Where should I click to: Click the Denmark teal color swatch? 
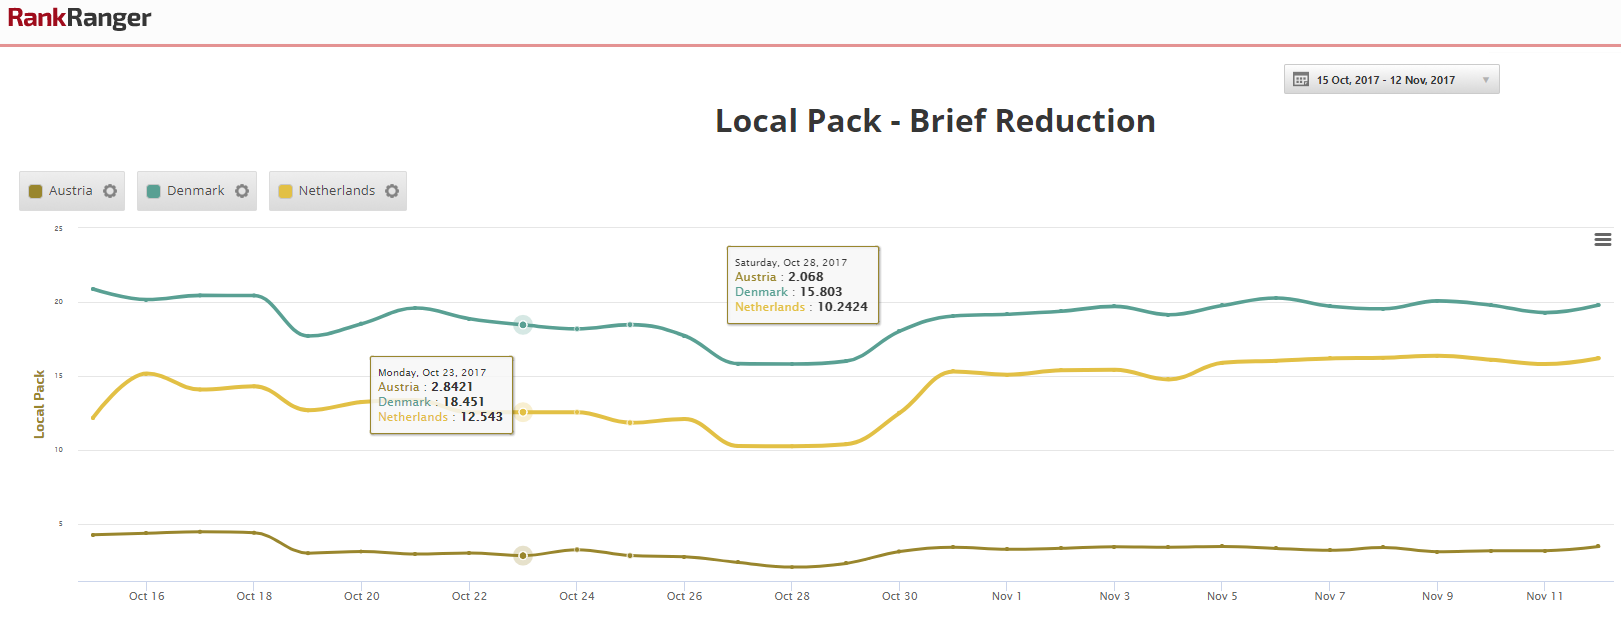(154, 191)
